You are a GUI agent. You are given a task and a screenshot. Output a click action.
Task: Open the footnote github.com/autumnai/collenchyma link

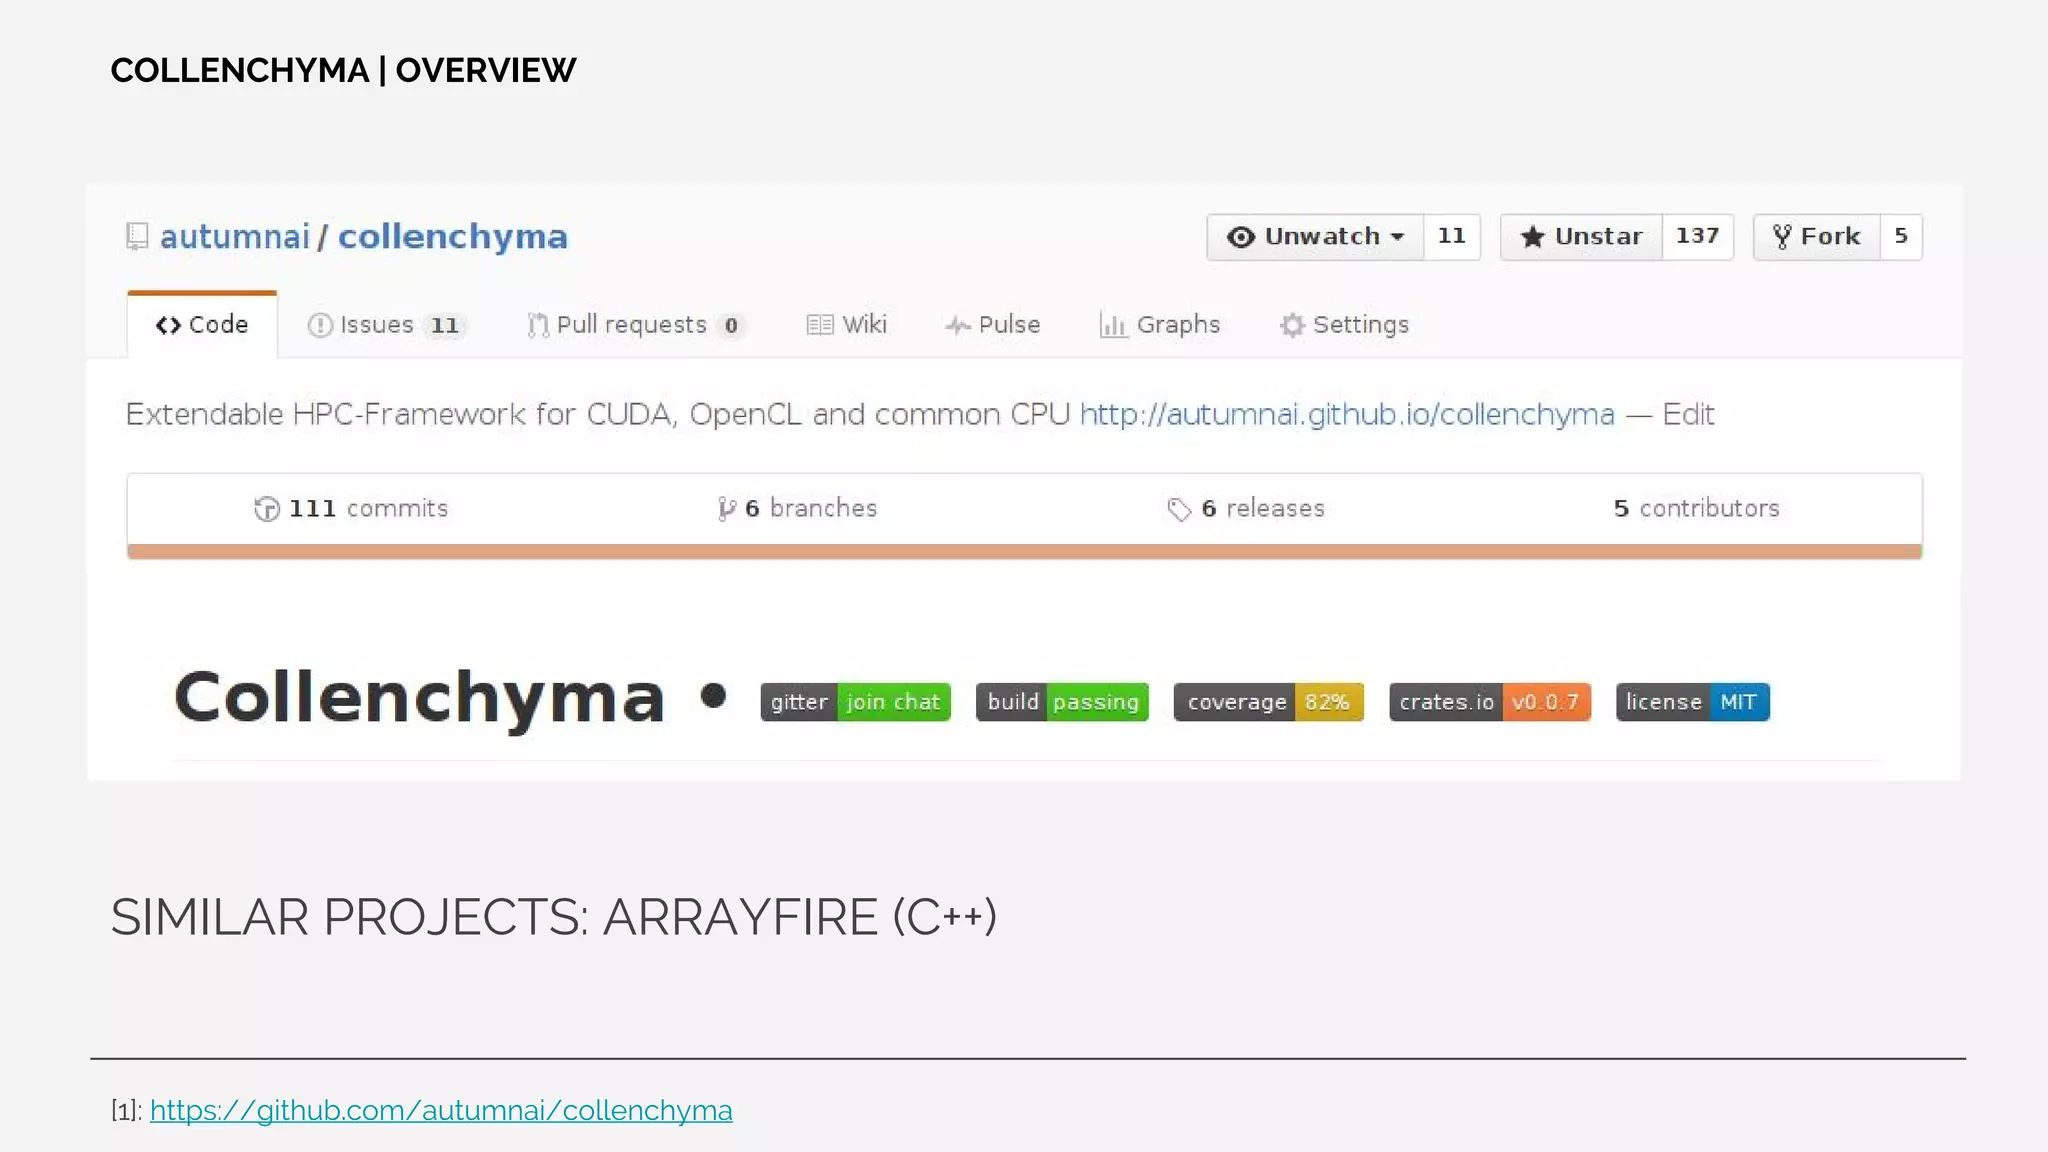[441, 1110]
